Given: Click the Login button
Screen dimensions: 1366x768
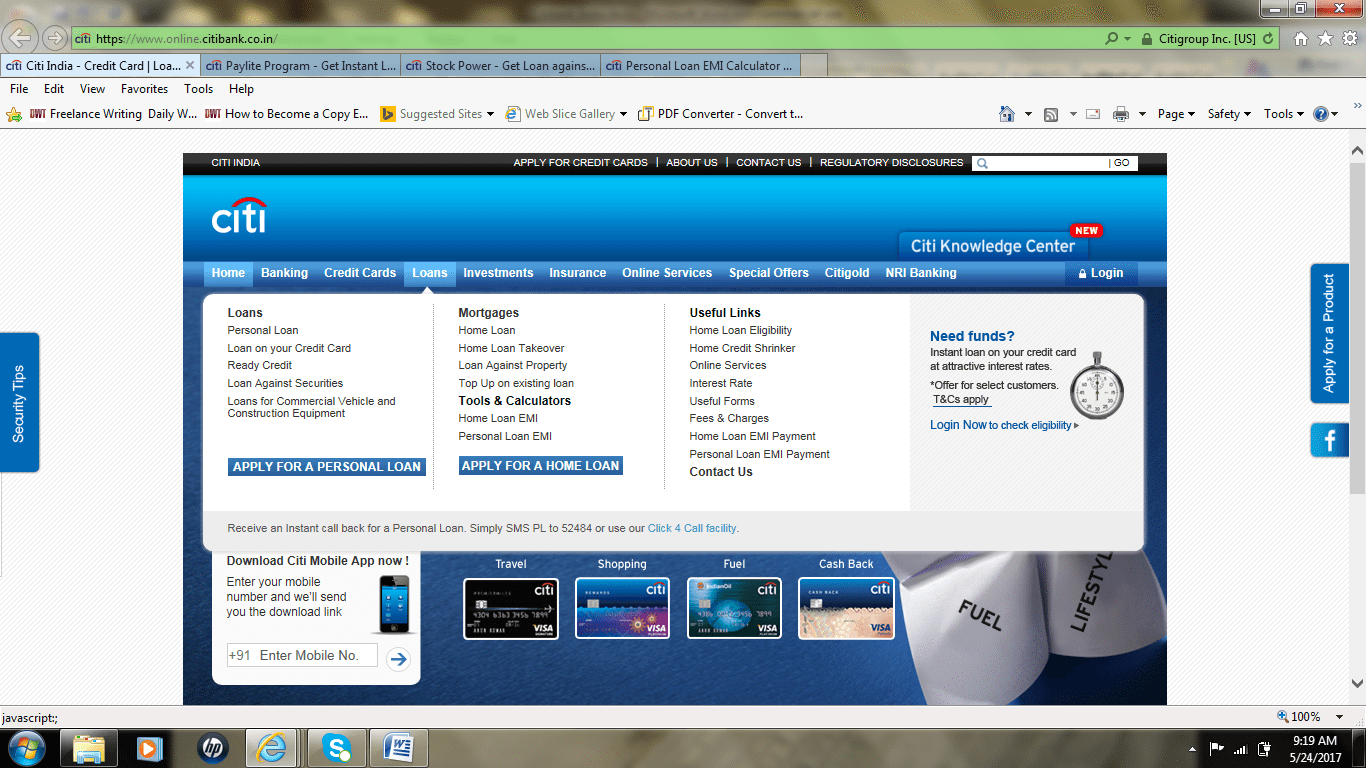Looking at the screenshot, I should click(1100, 273).
